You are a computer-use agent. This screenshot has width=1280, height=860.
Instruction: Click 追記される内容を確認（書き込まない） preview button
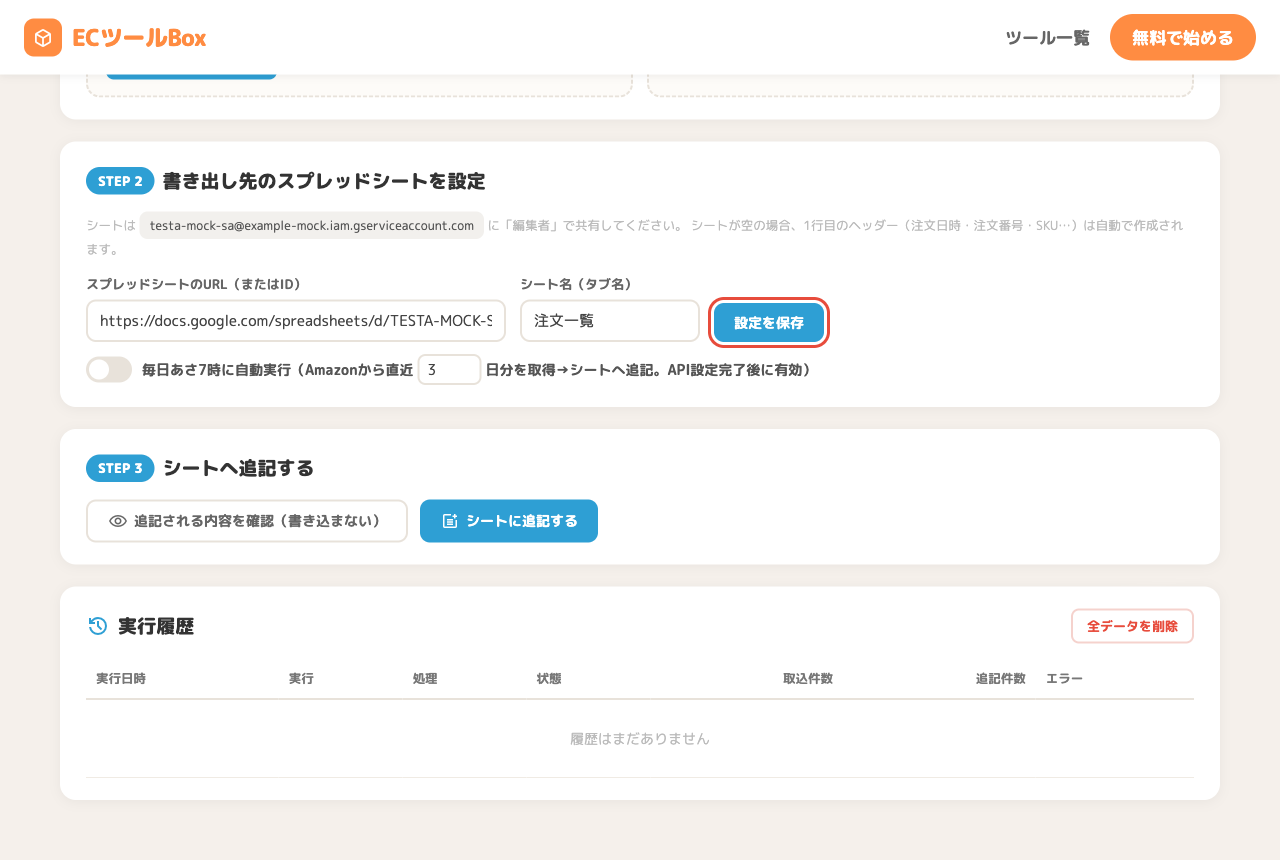click(247, 521)
